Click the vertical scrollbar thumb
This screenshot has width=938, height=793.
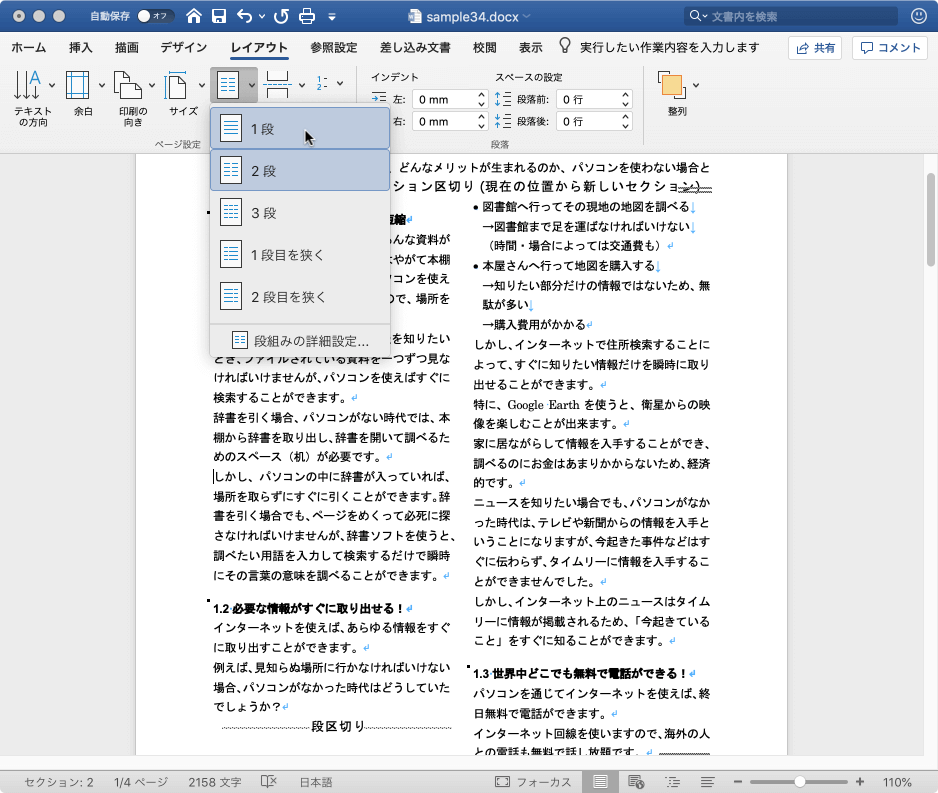930,219
